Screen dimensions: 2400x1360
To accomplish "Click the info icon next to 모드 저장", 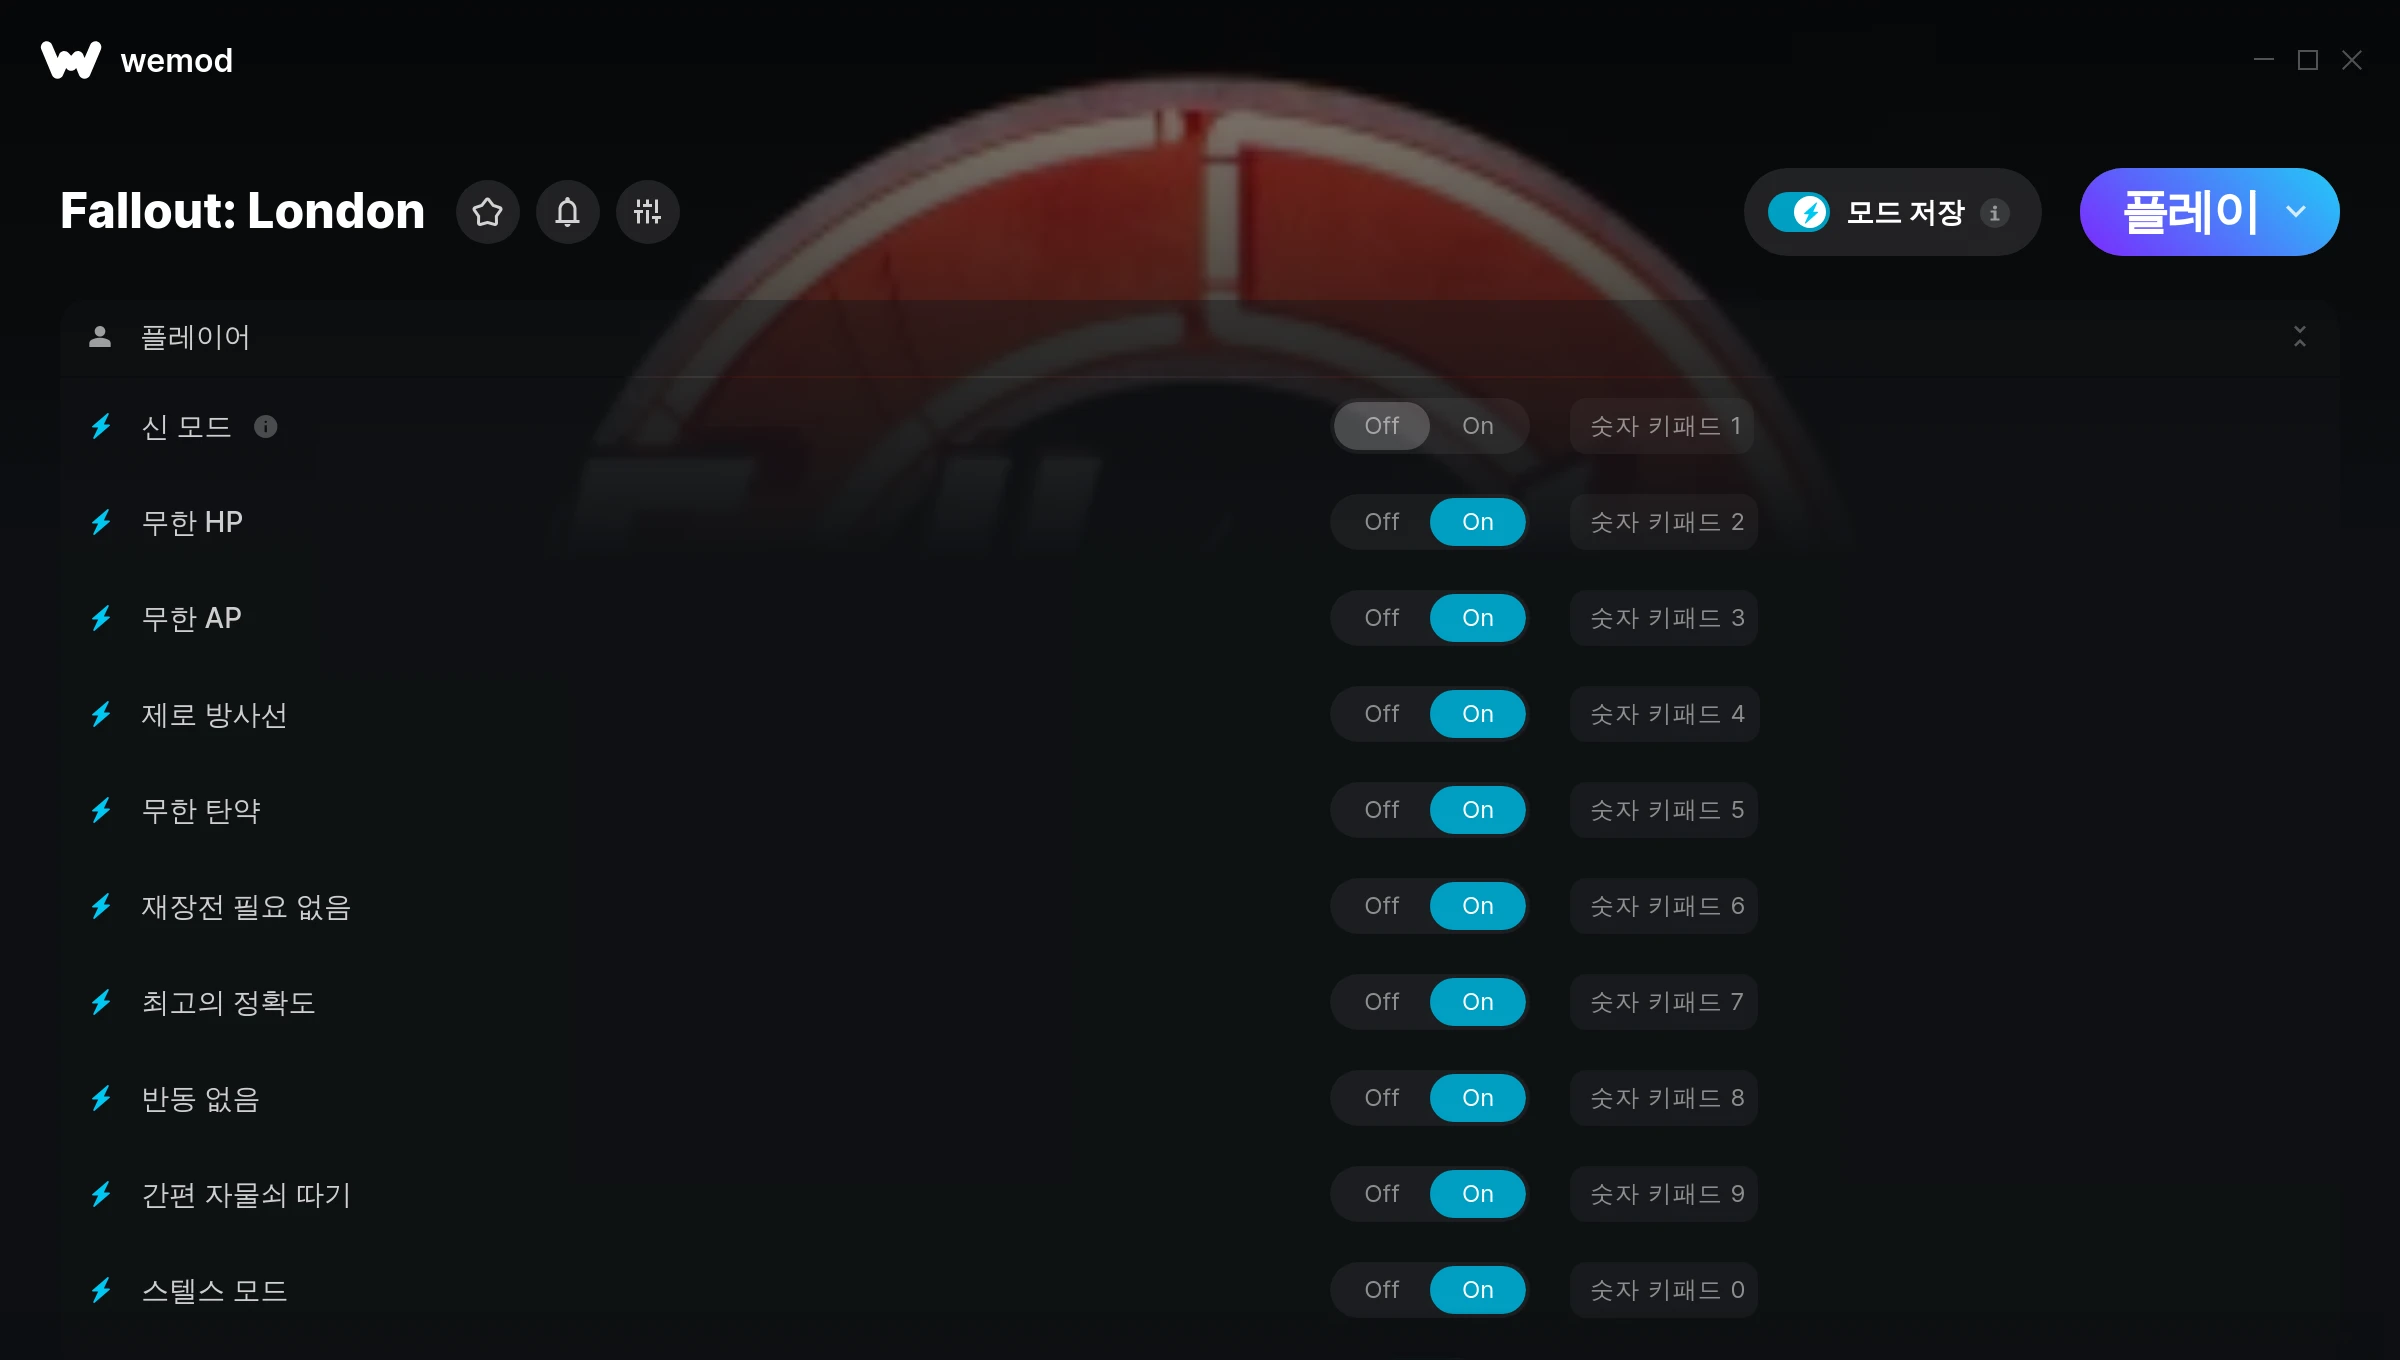I will [1995, 213].
